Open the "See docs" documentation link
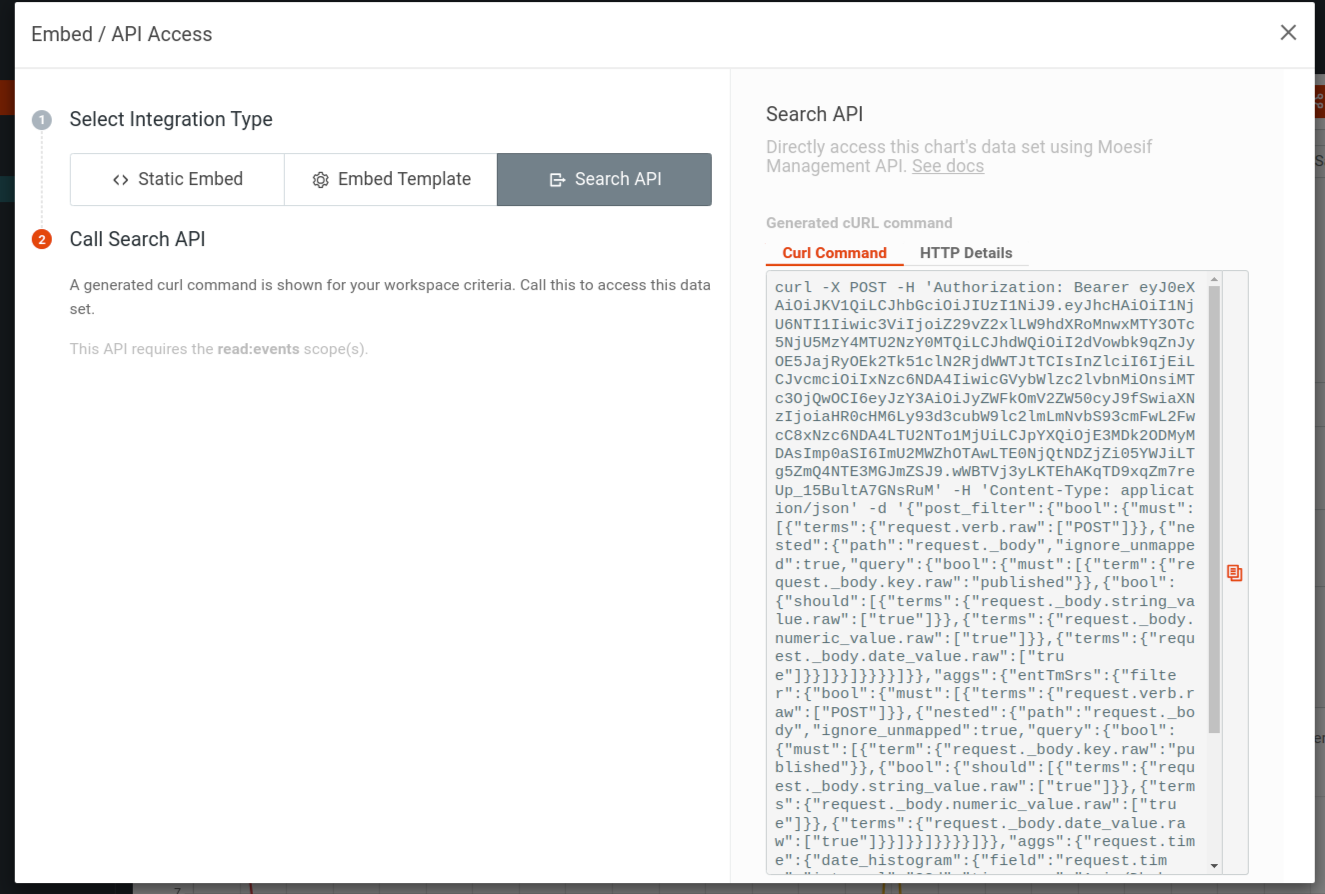 tap(947, 165)
